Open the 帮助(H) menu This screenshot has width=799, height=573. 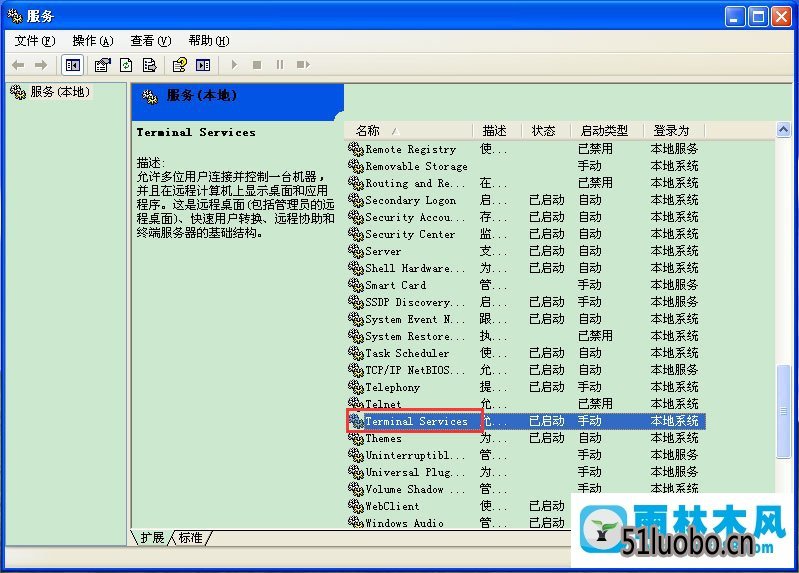tap(209, 41)
